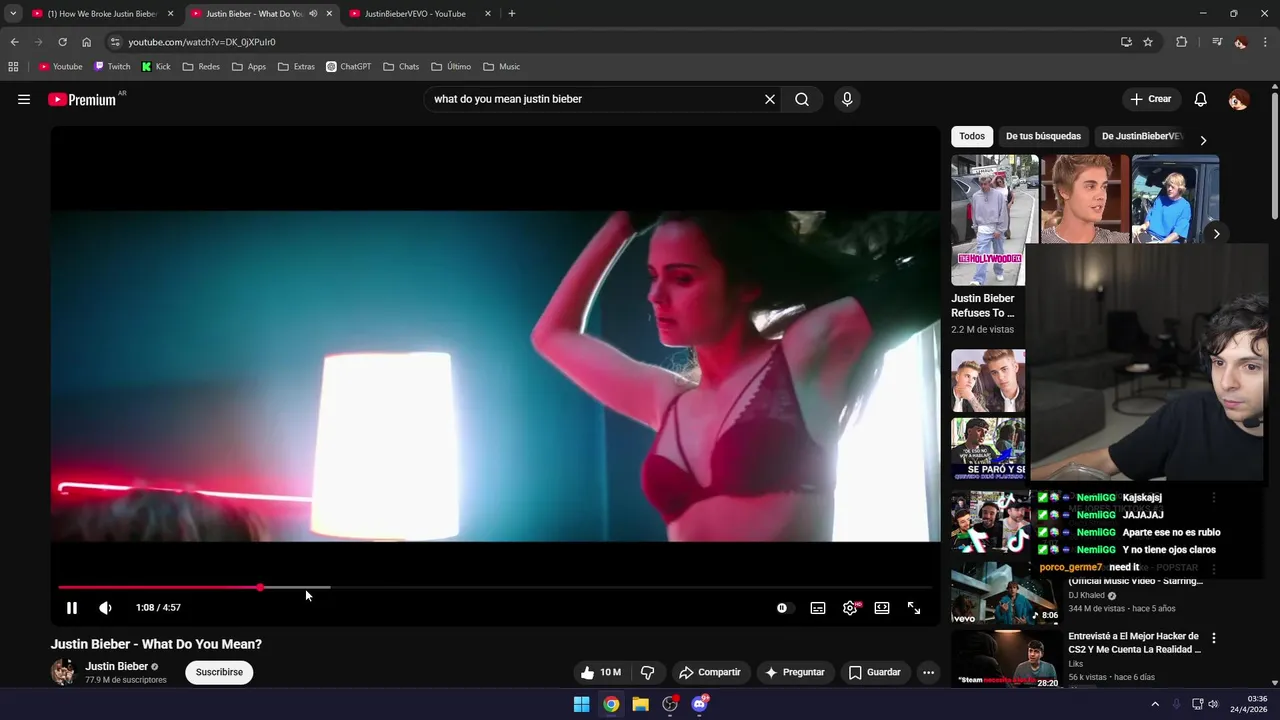Go to YouTube home via the Premium logo
The image size is (1280, 720).
(82, 99)
